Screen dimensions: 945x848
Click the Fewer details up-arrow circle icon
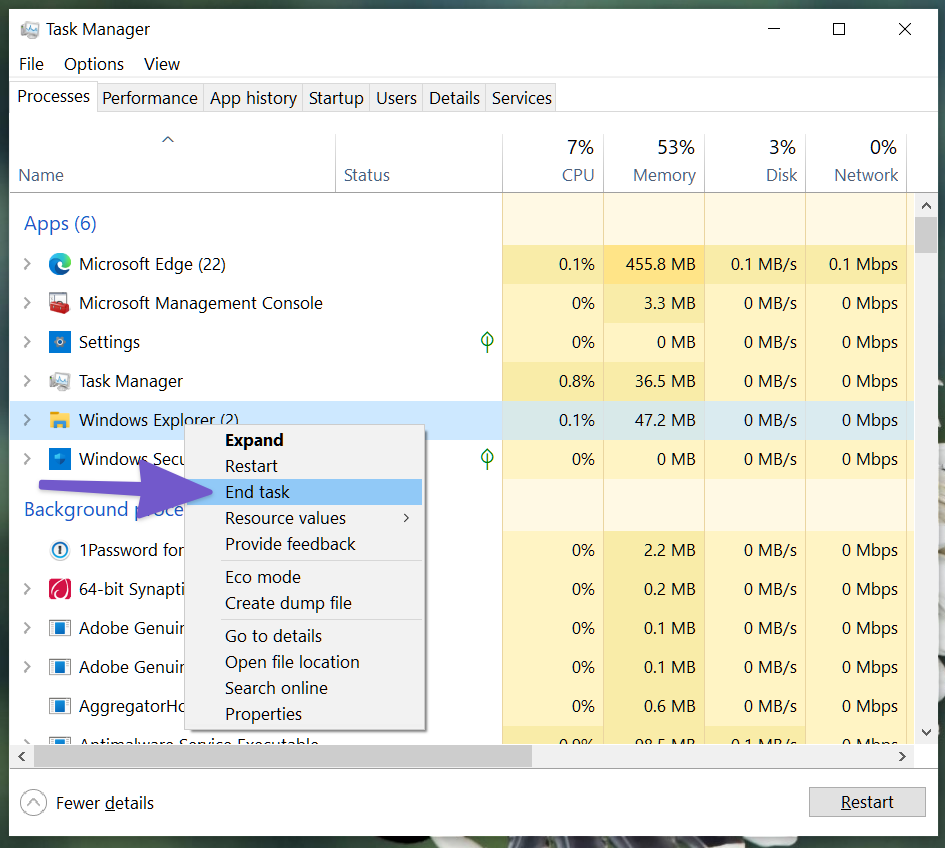[33, 803]
